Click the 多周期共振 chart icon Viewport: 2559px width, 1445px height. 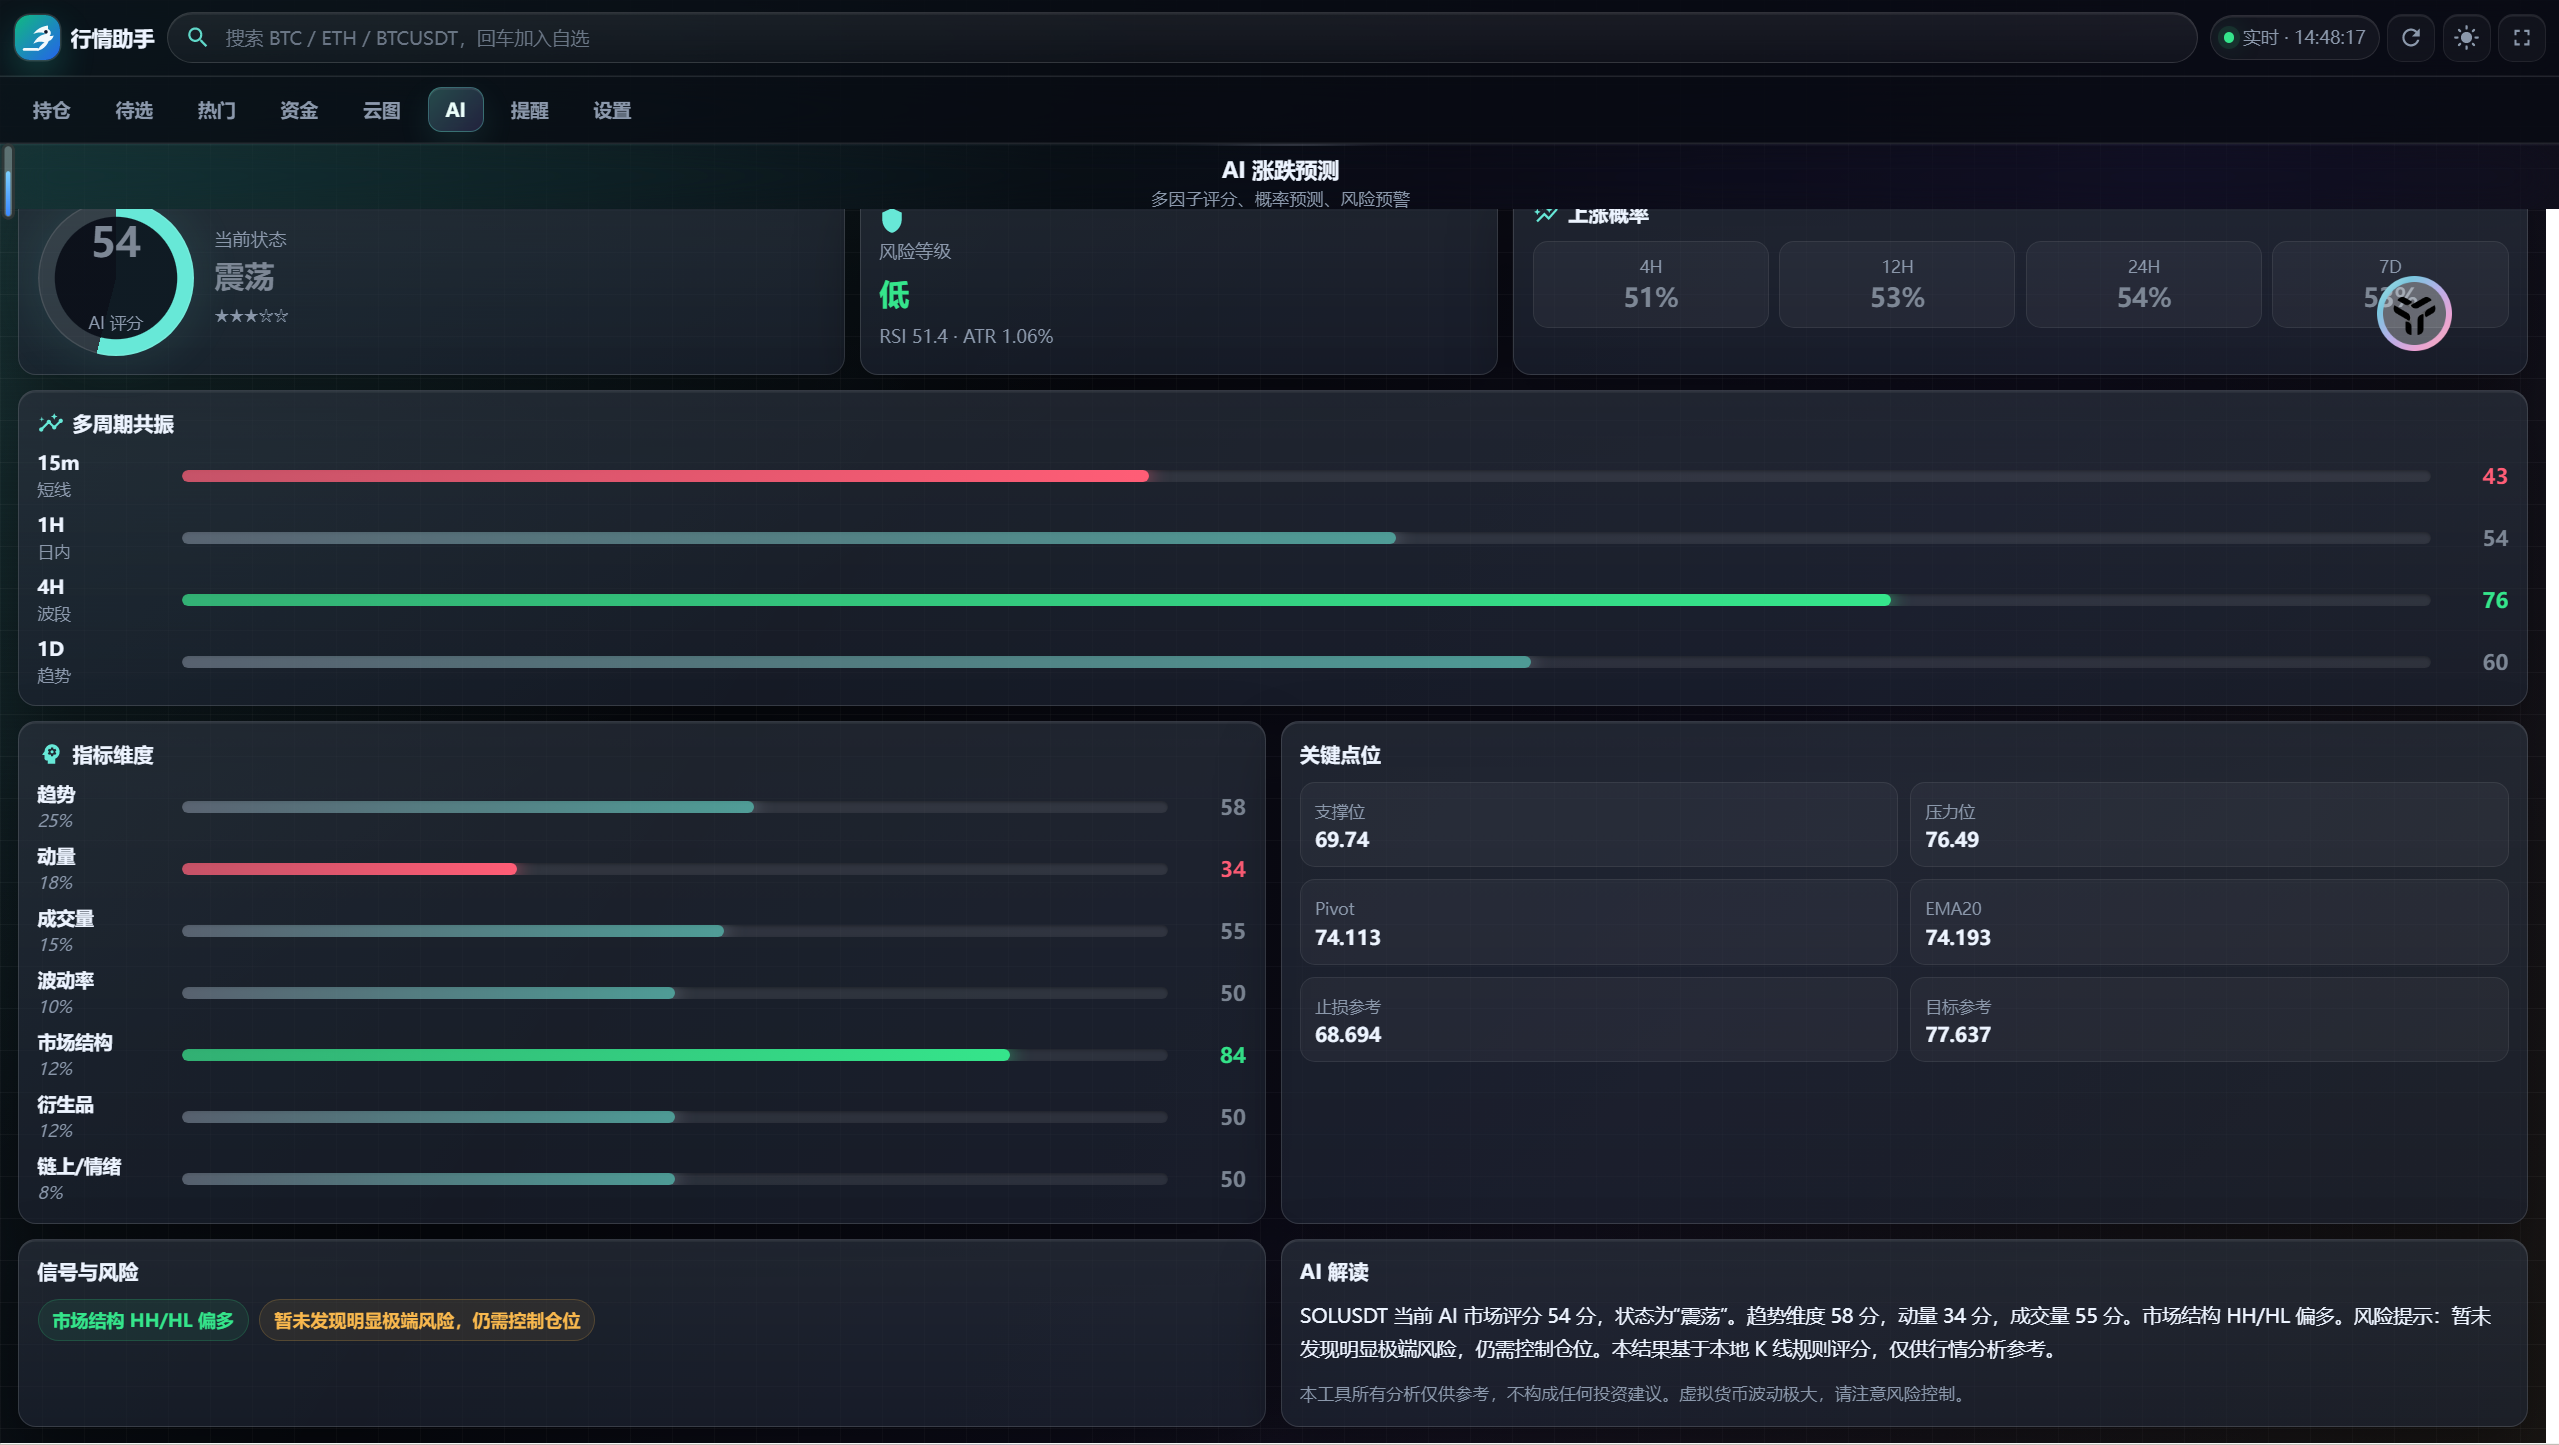(x=50, y=424)
